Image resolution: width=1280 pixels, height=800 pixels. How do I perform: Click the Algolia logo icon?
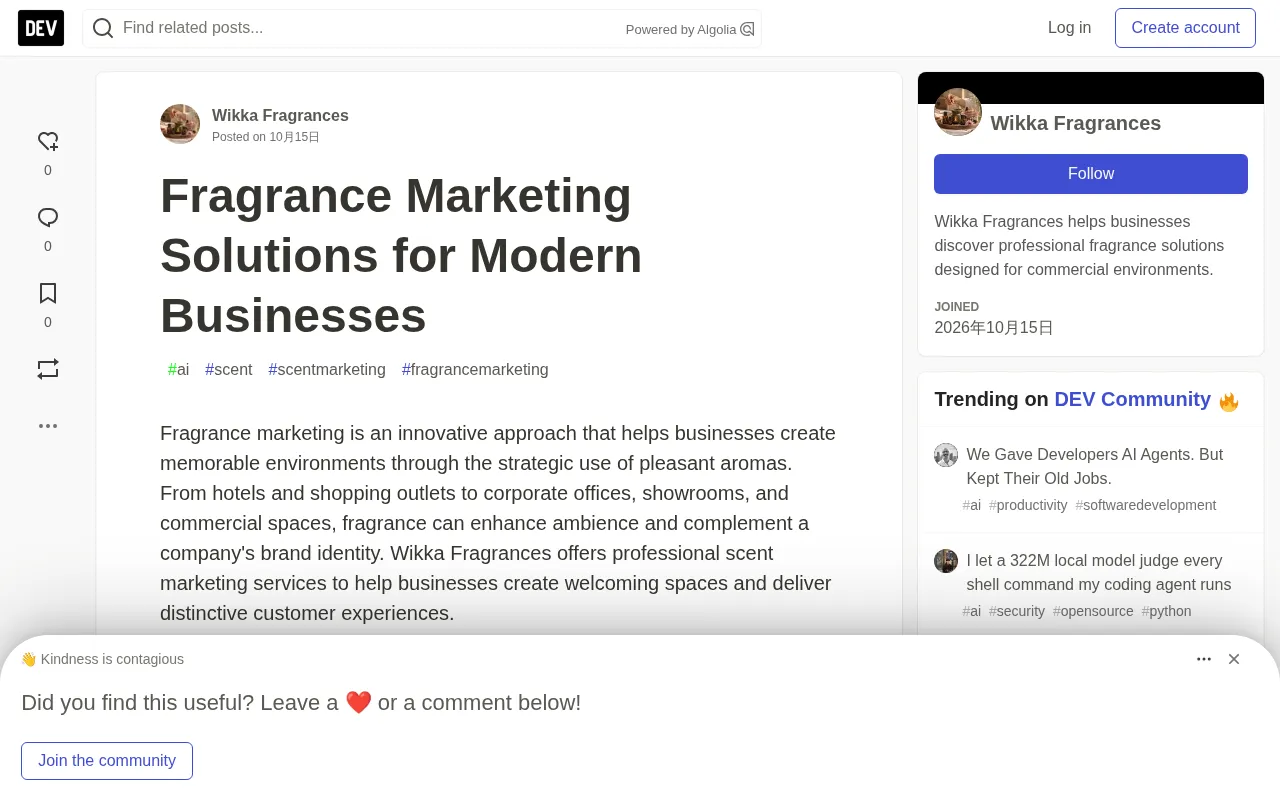coord(747,29)
